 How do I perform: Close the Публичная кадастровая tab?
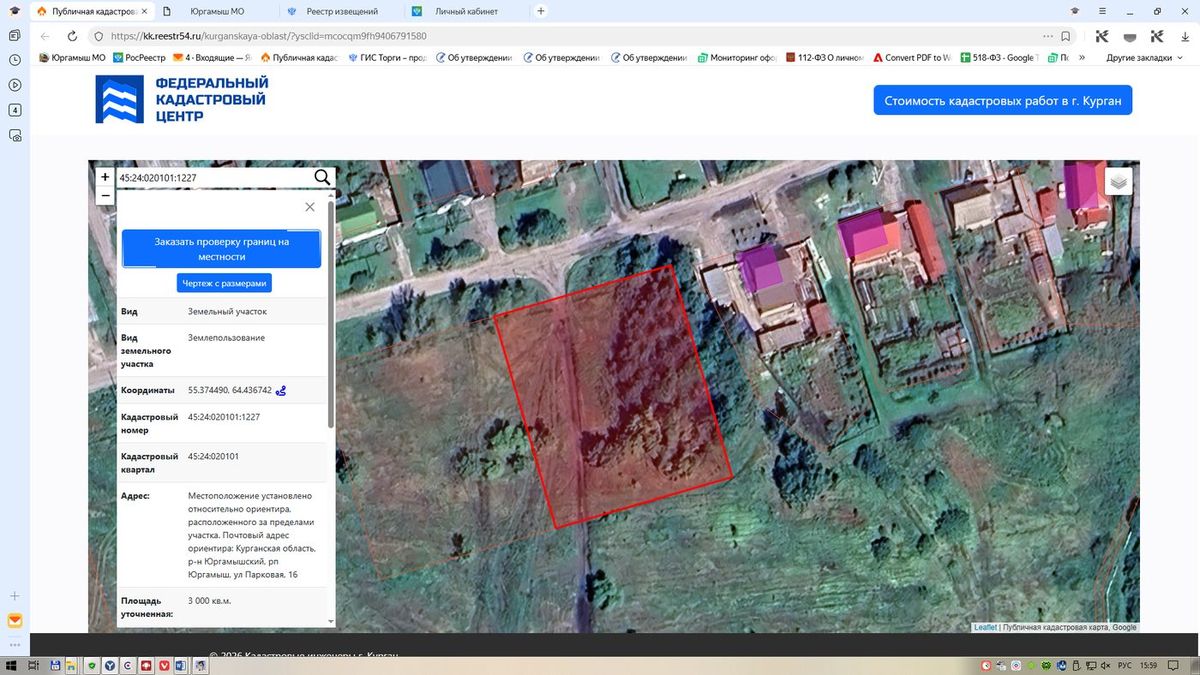pos(143,11)
